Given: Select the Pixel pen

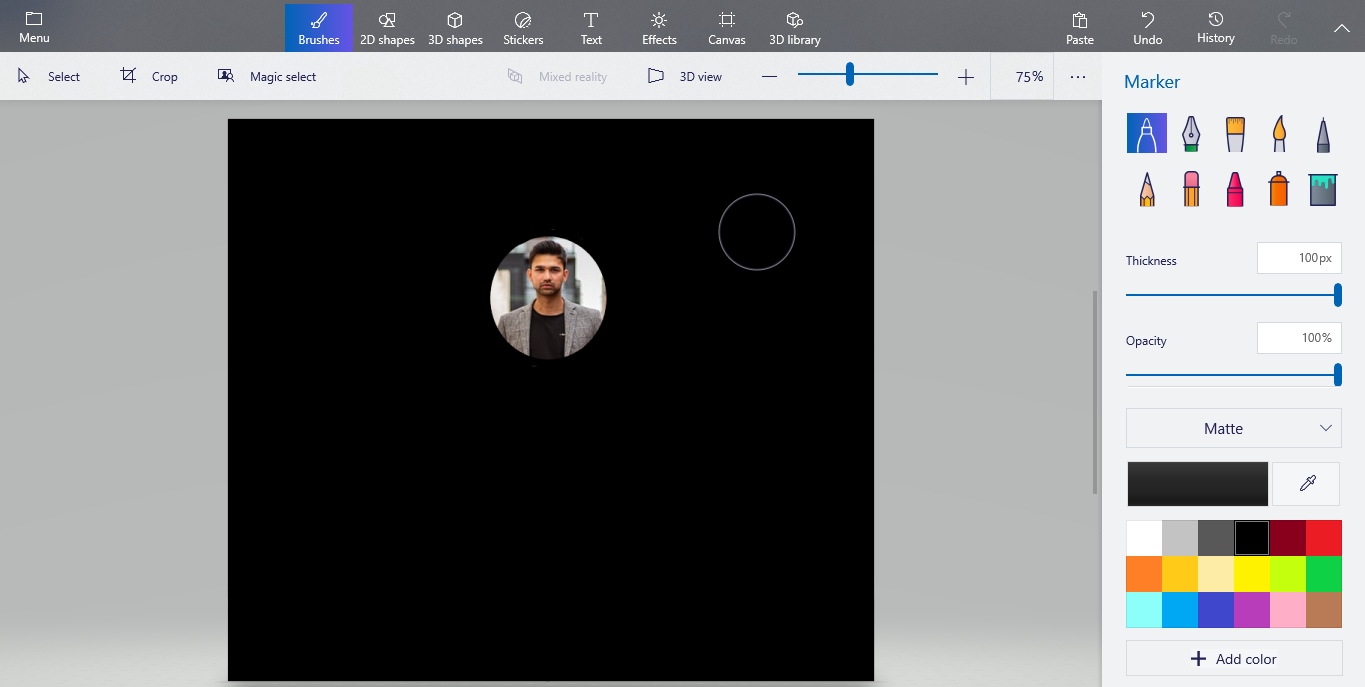Looking at the screenshot, I should pyautogui.click(x=1322, y=133).
